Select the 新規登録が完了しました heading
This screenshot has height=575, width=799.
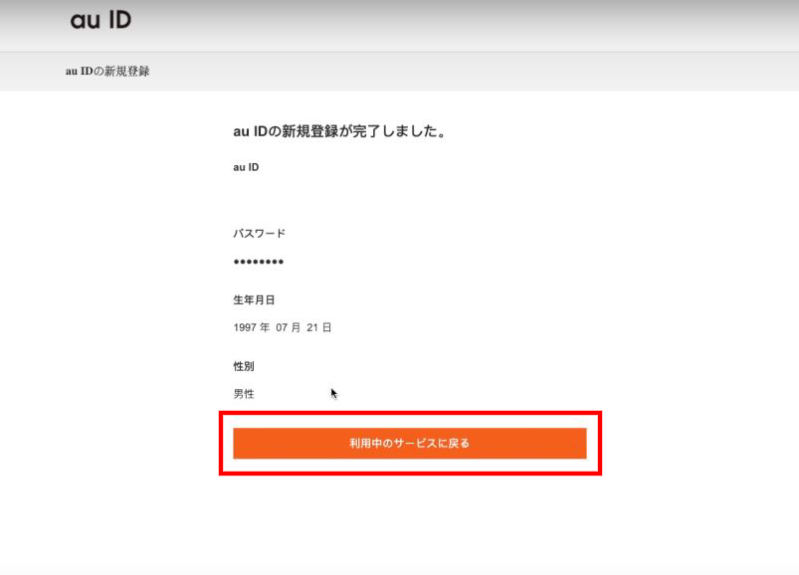coord(339,131)
